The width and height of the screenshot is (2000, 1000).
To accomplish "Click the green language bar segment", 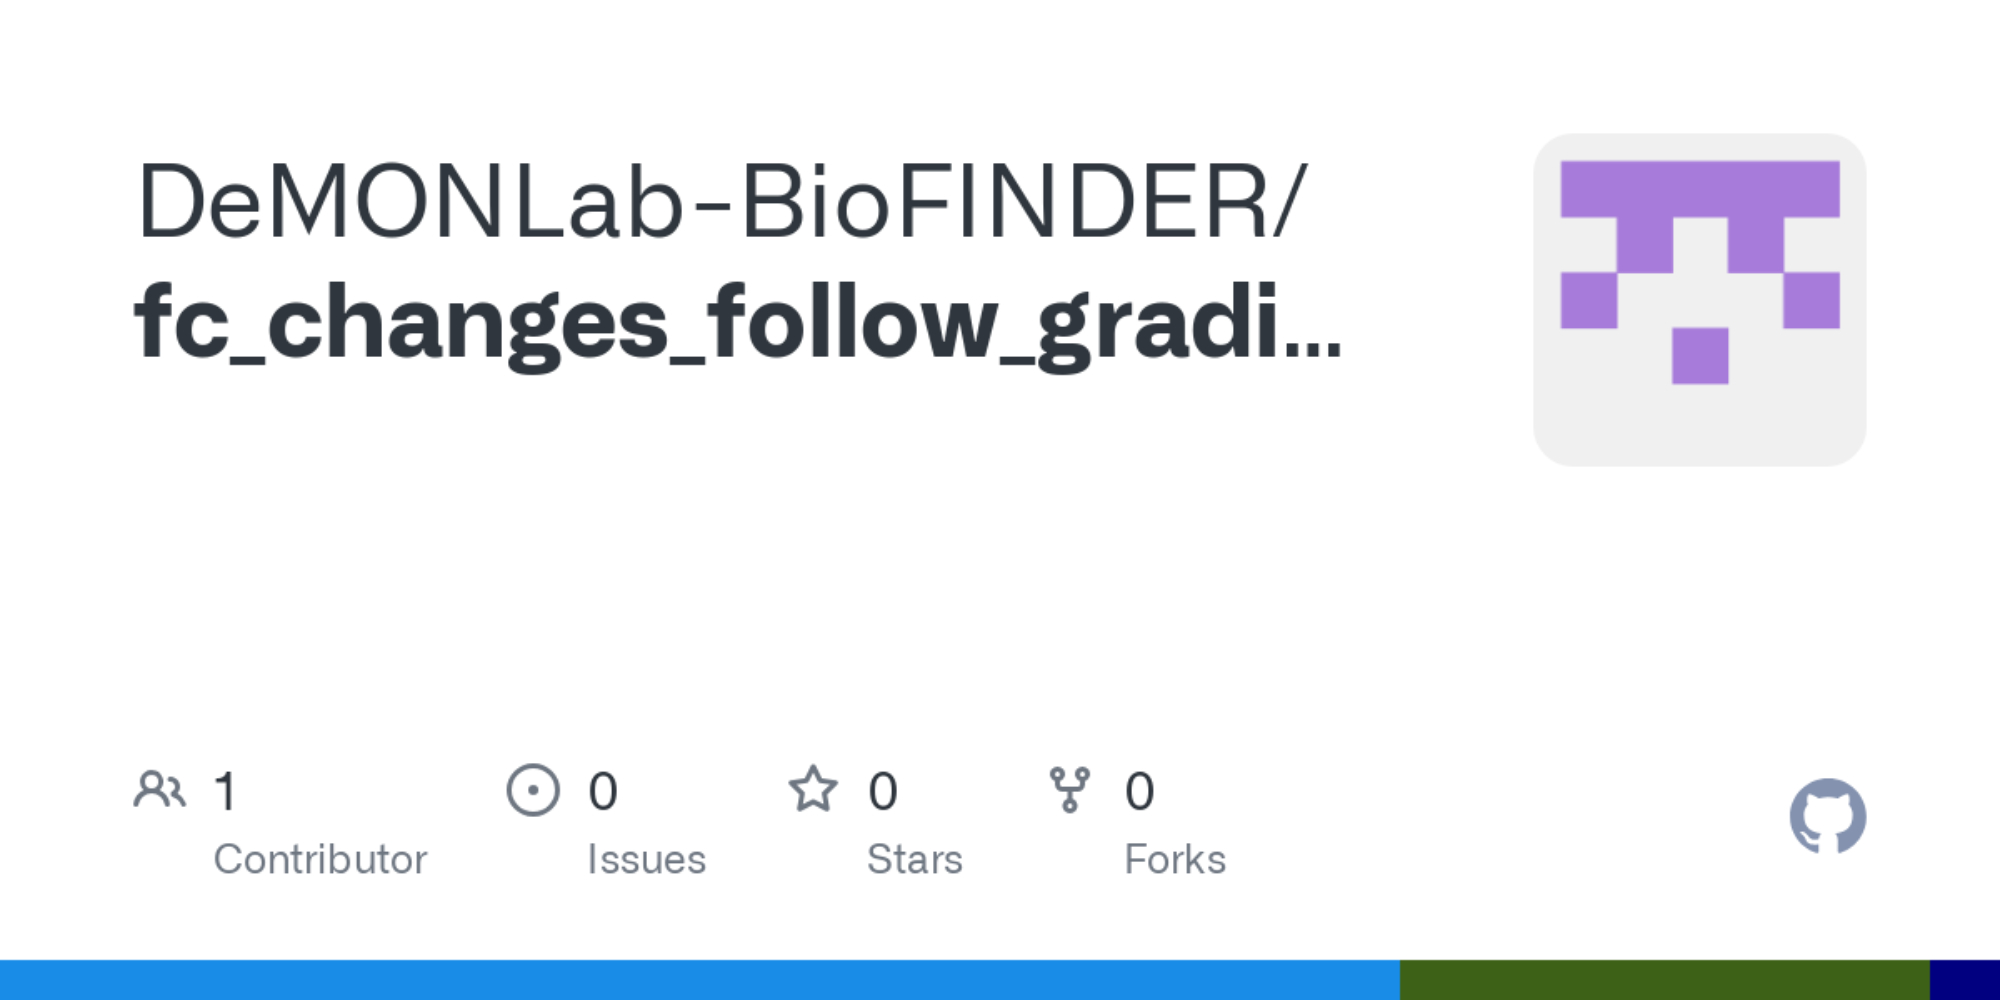I will (1664, 980).
